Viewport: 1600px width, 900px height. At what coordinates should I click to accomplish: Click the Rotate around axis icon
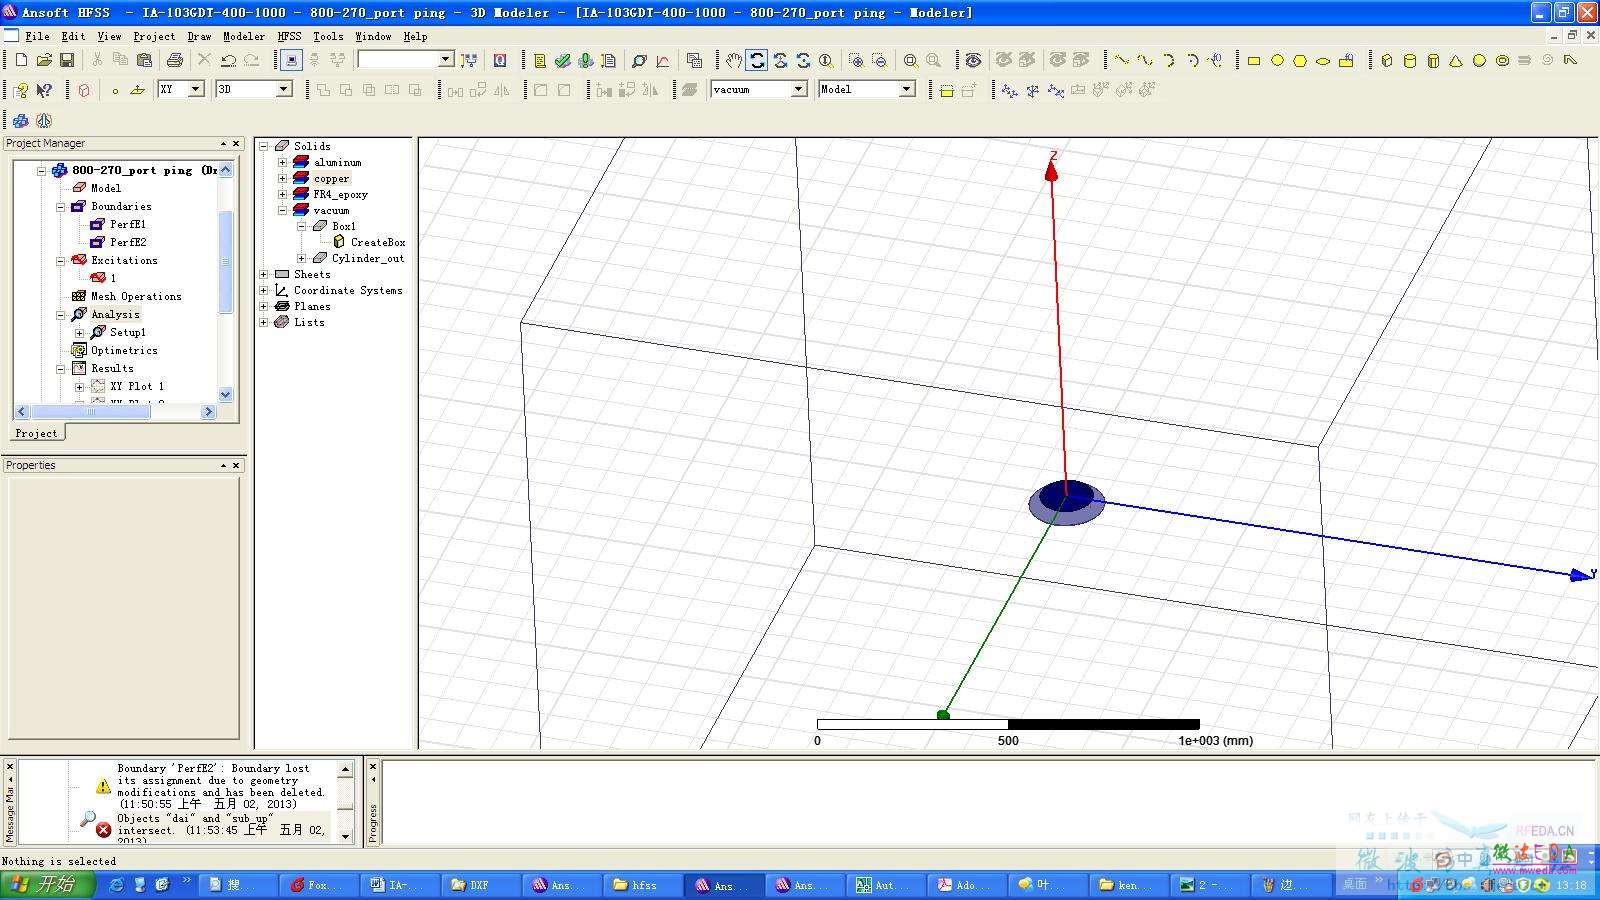(478, 90)
